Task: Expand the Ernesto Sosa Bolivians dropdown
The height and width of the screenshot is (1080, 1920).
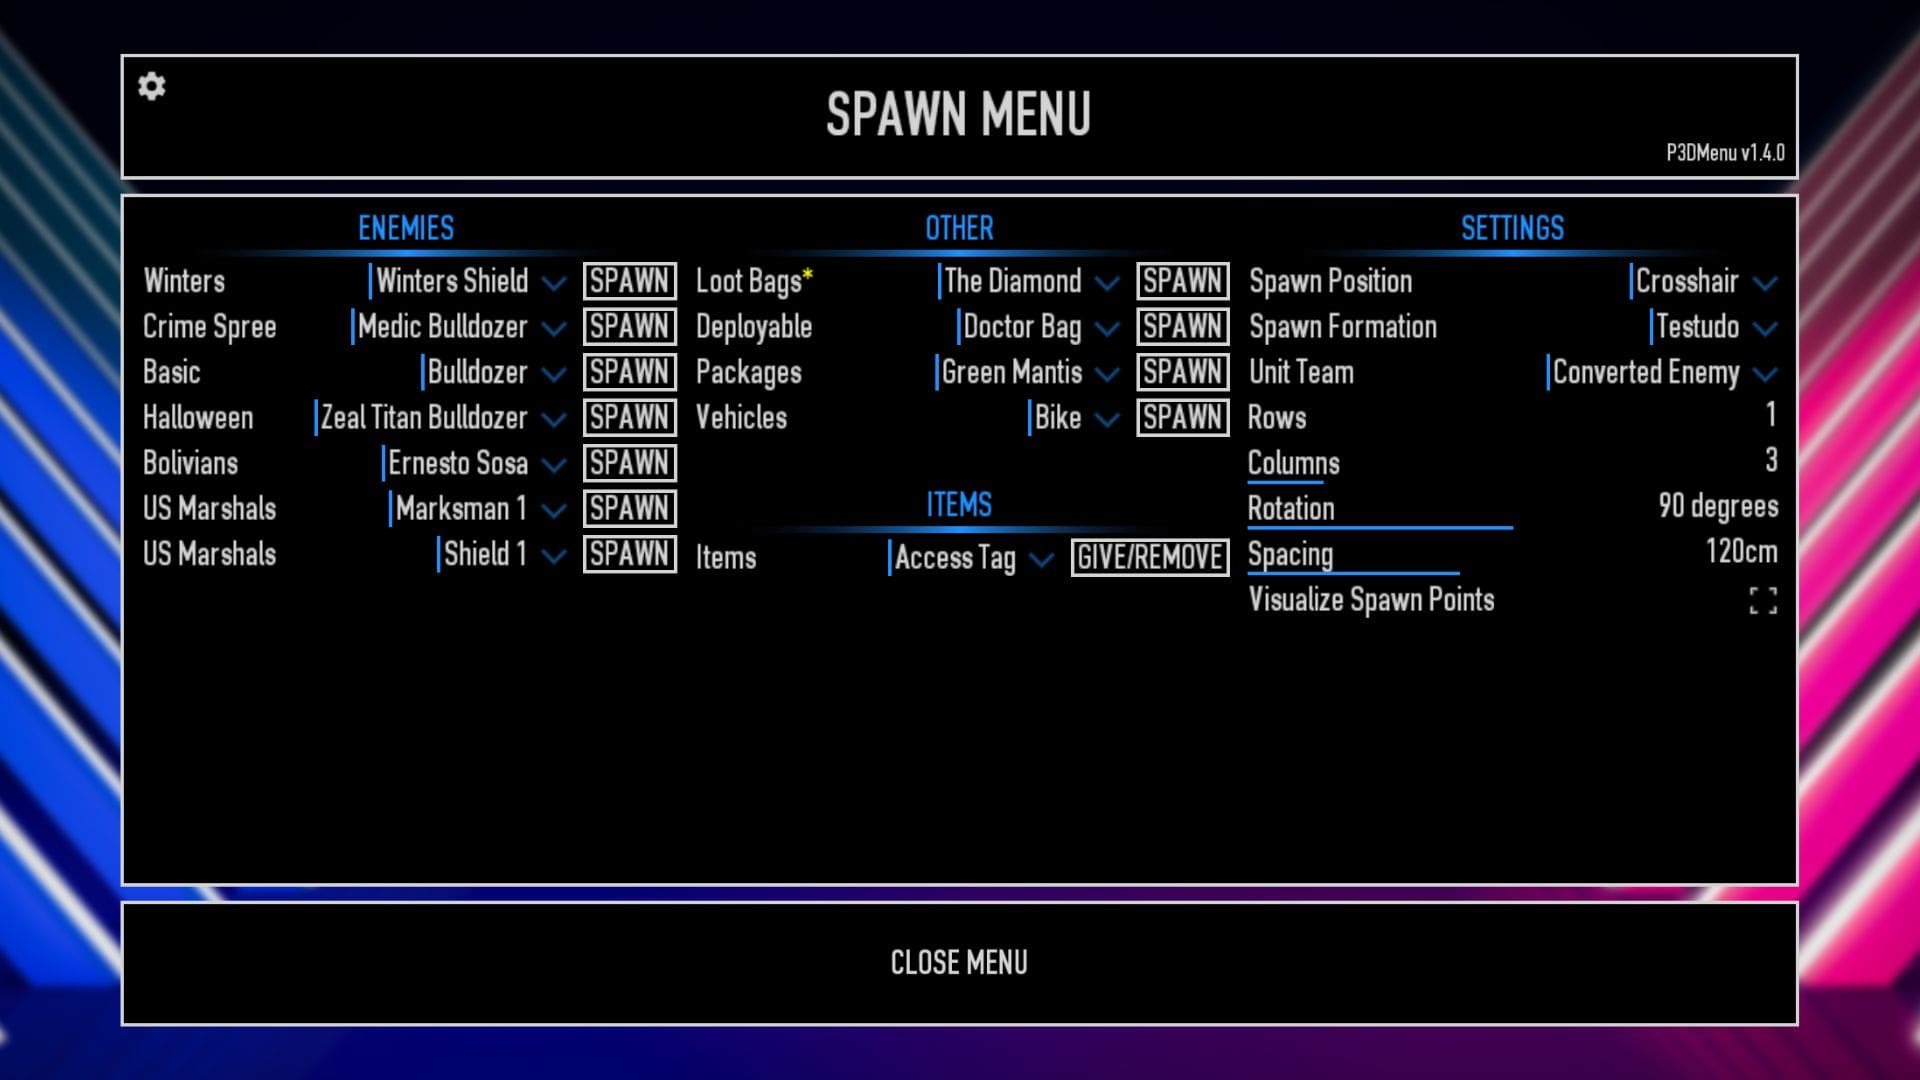Action: [554, 463]
